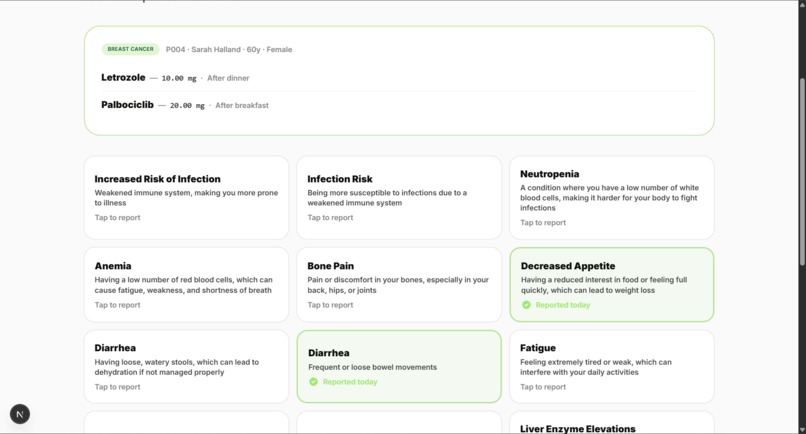Open the Infection Risk symptom card
Image resolution: width=806 pixels, height=434 pixels.
[399, 198]
